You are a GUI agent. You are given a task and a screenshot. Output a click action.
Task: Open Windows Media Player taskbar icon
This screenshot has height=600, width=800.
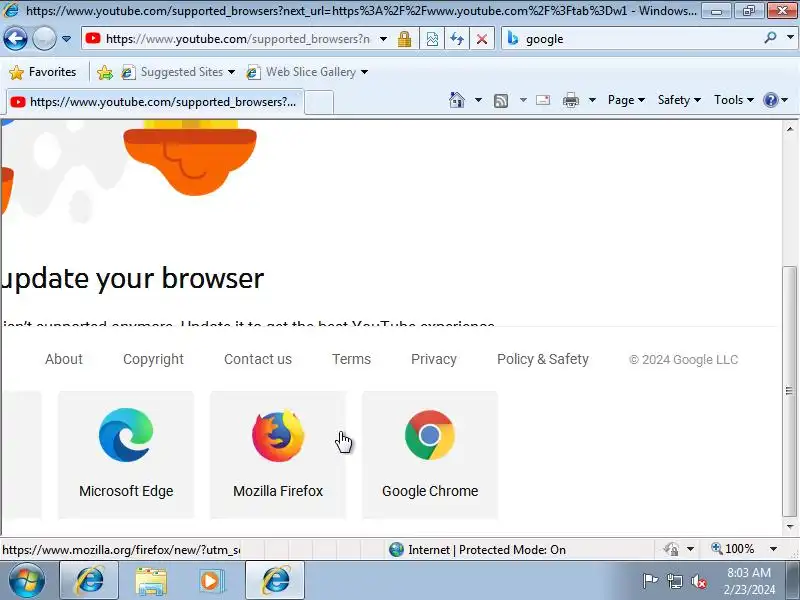click(x=210, y=581)
